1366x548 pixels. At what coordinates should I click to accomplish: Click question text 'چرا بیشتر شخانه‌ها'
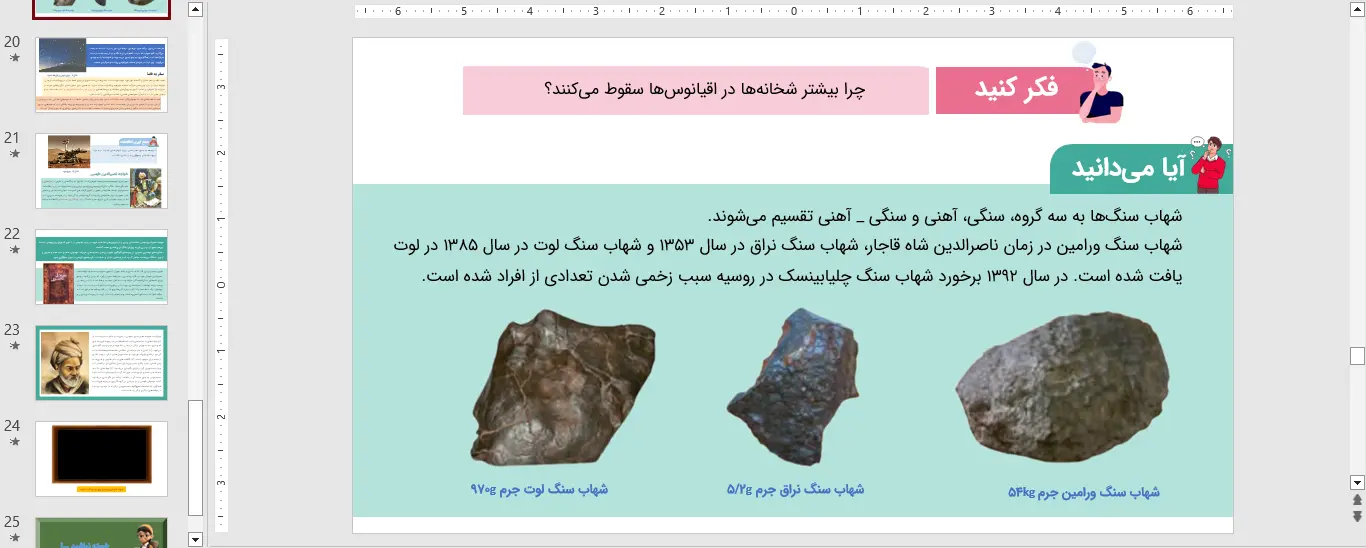[x=704, y=90]
